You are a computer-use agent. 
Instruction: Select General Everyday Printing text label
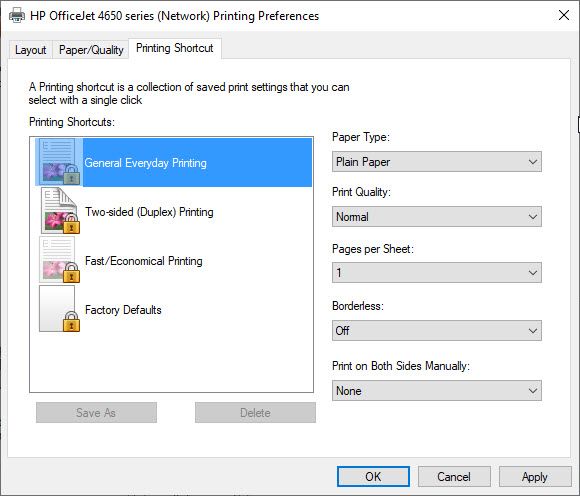pos(145,163)
